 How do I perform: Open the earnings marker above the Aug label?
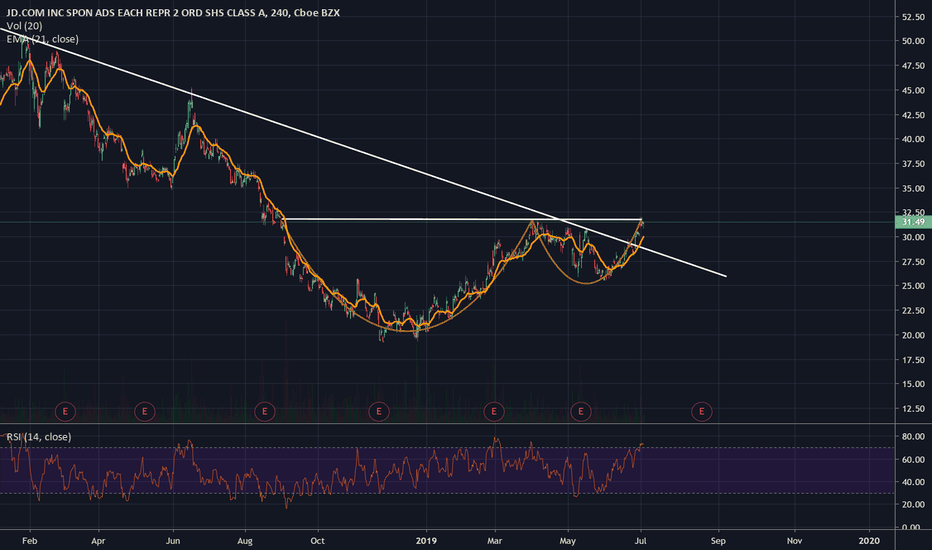[265, 411]
